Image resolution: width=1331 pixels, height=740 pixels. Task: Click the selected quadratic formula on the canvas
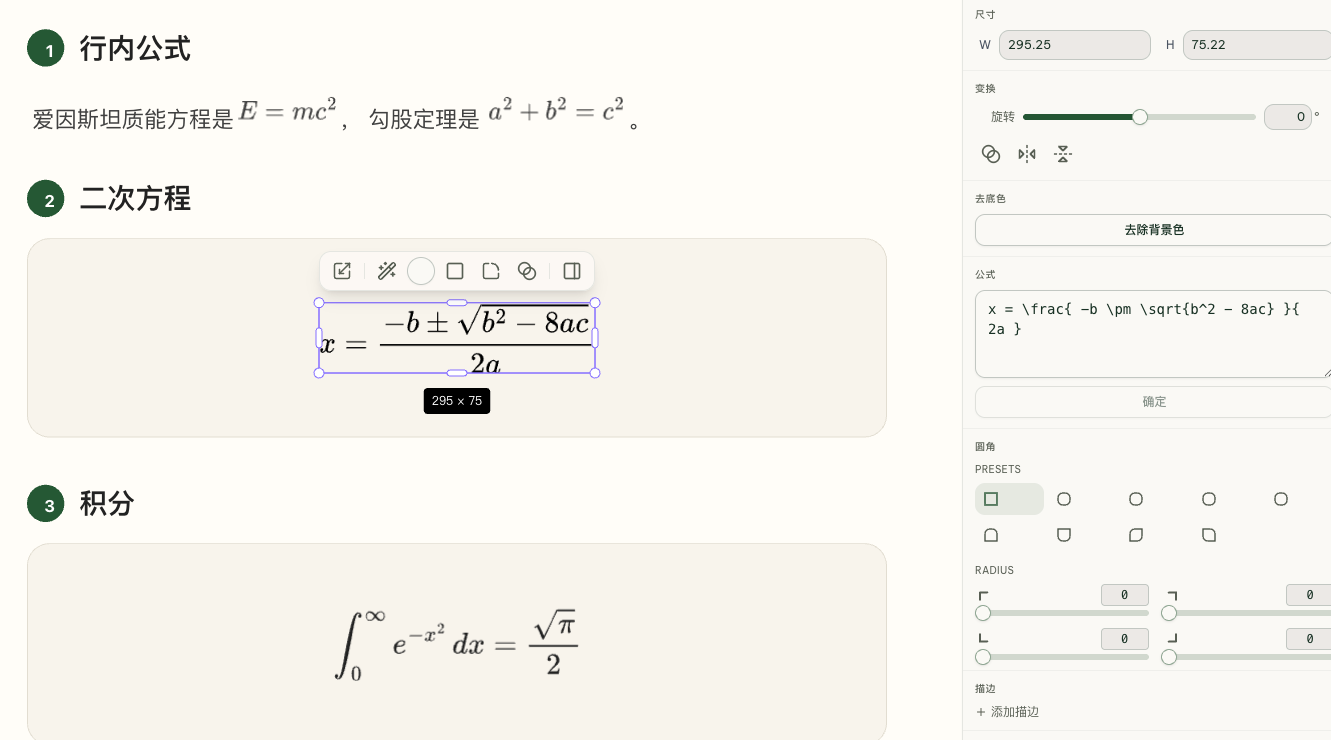(x=457, y=338)
